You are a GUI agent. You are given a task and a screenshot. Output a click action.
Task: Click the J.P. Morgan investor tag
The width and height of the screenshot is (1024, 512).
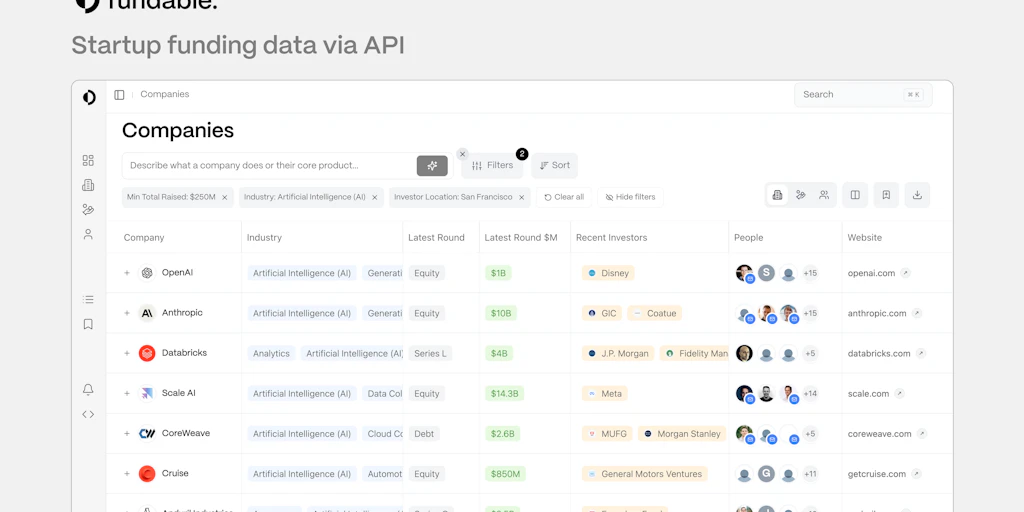point(618,353)
